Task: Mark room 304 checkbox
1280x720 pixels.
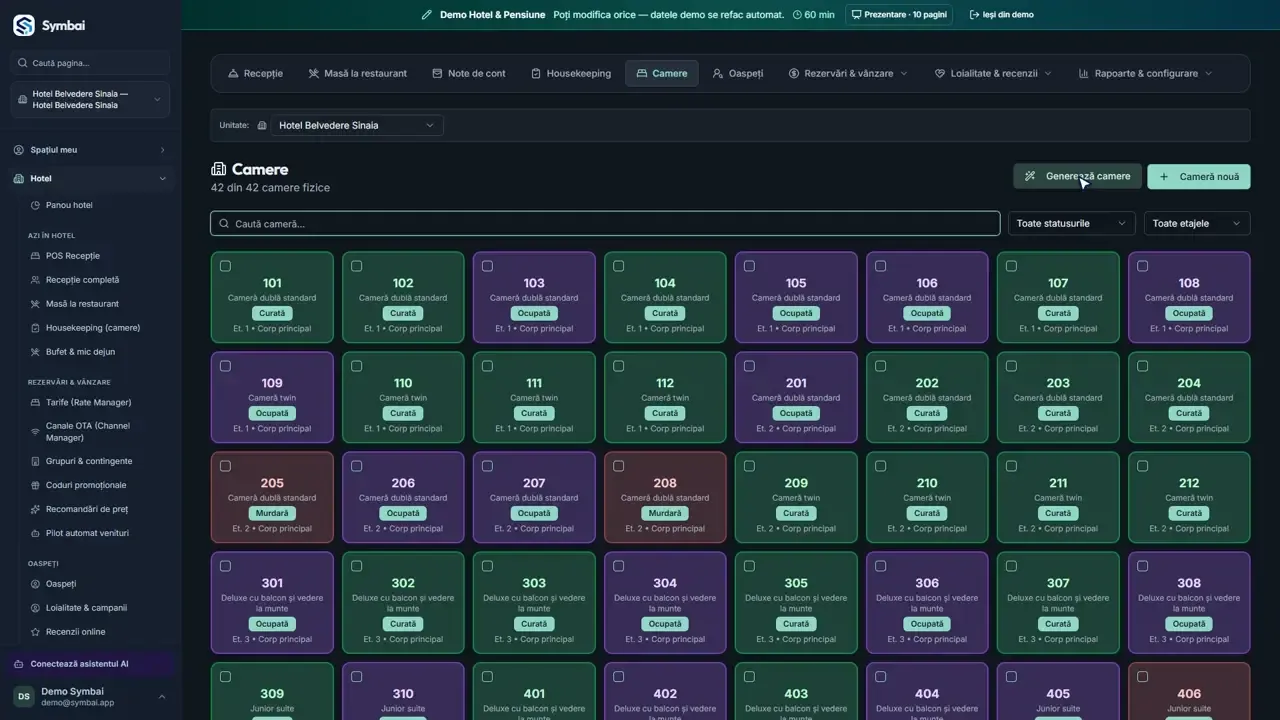Action: click(618, 566)
